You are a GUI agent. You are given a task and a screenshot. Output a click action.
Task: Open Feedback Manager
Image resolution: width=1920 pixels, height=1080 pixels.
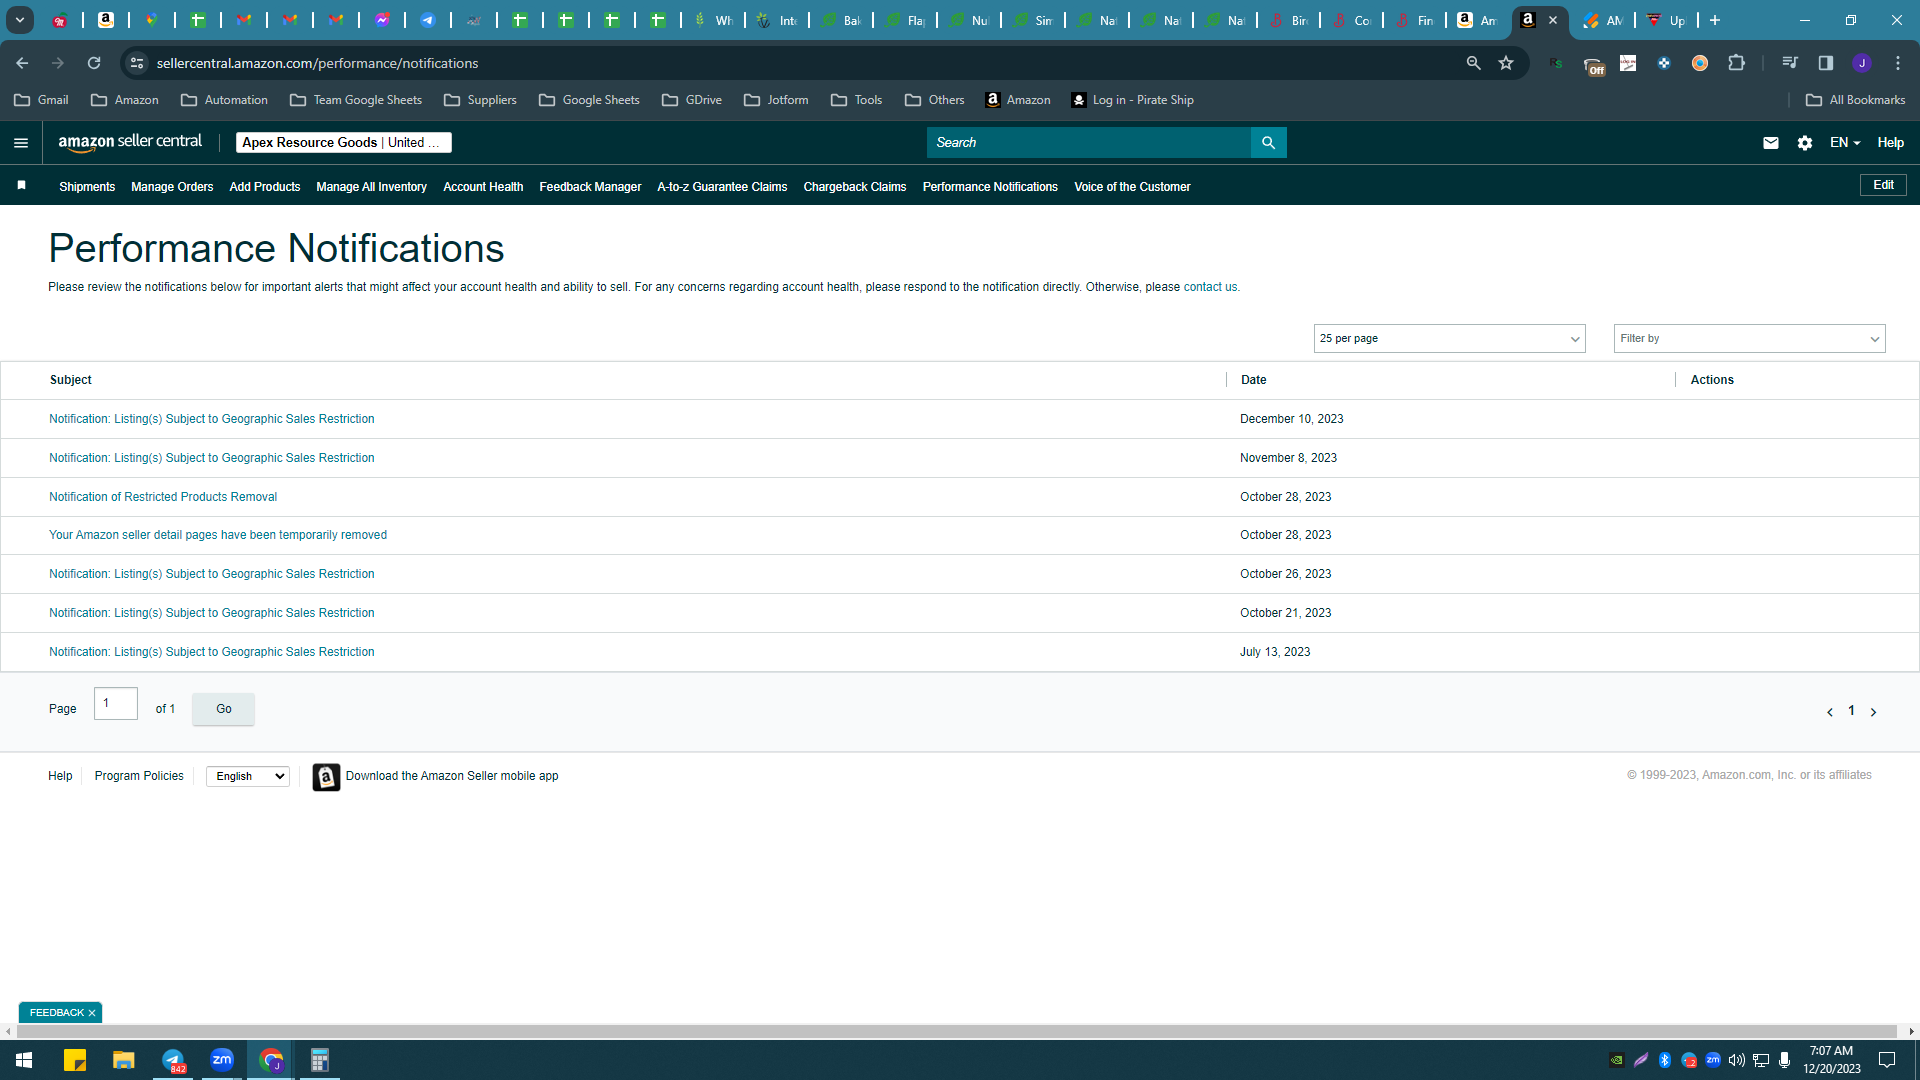(x=590, y=187)
